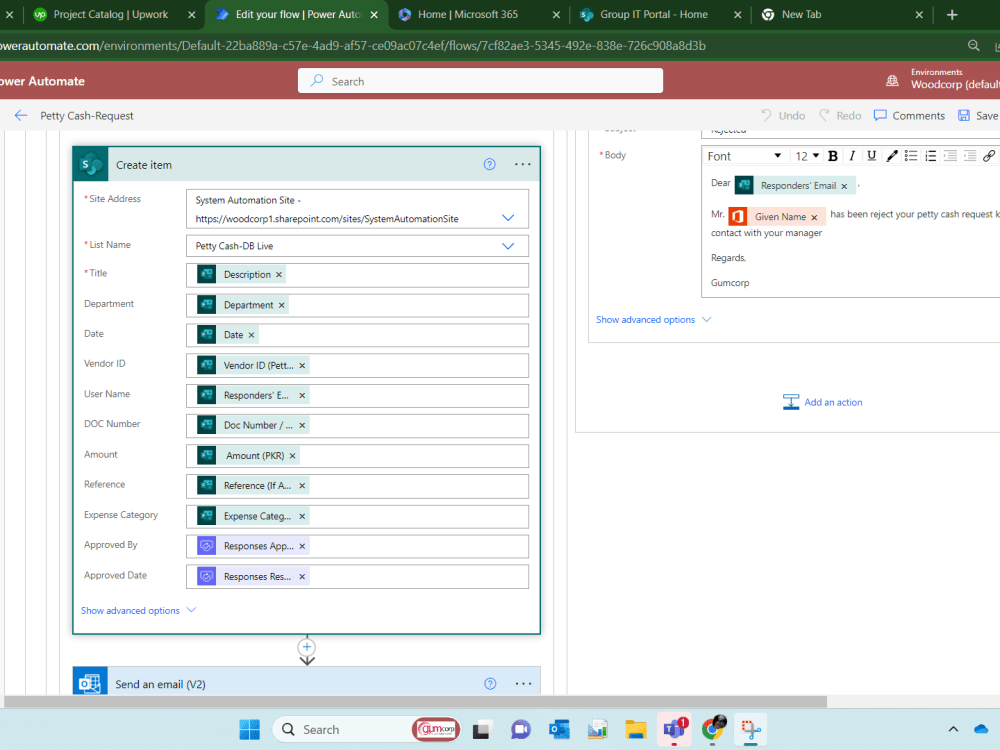Image resolution: width=1000 pixels, height=750 pixels.
Task: Click the insert step plus icon
Action: [307, 647]
